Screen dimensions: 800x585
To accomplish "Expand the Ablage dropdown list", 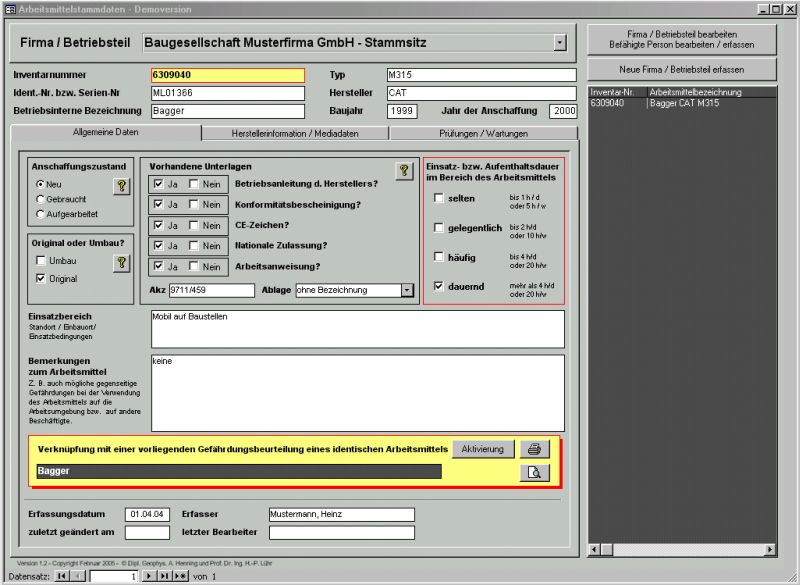I will click(407, 290).
